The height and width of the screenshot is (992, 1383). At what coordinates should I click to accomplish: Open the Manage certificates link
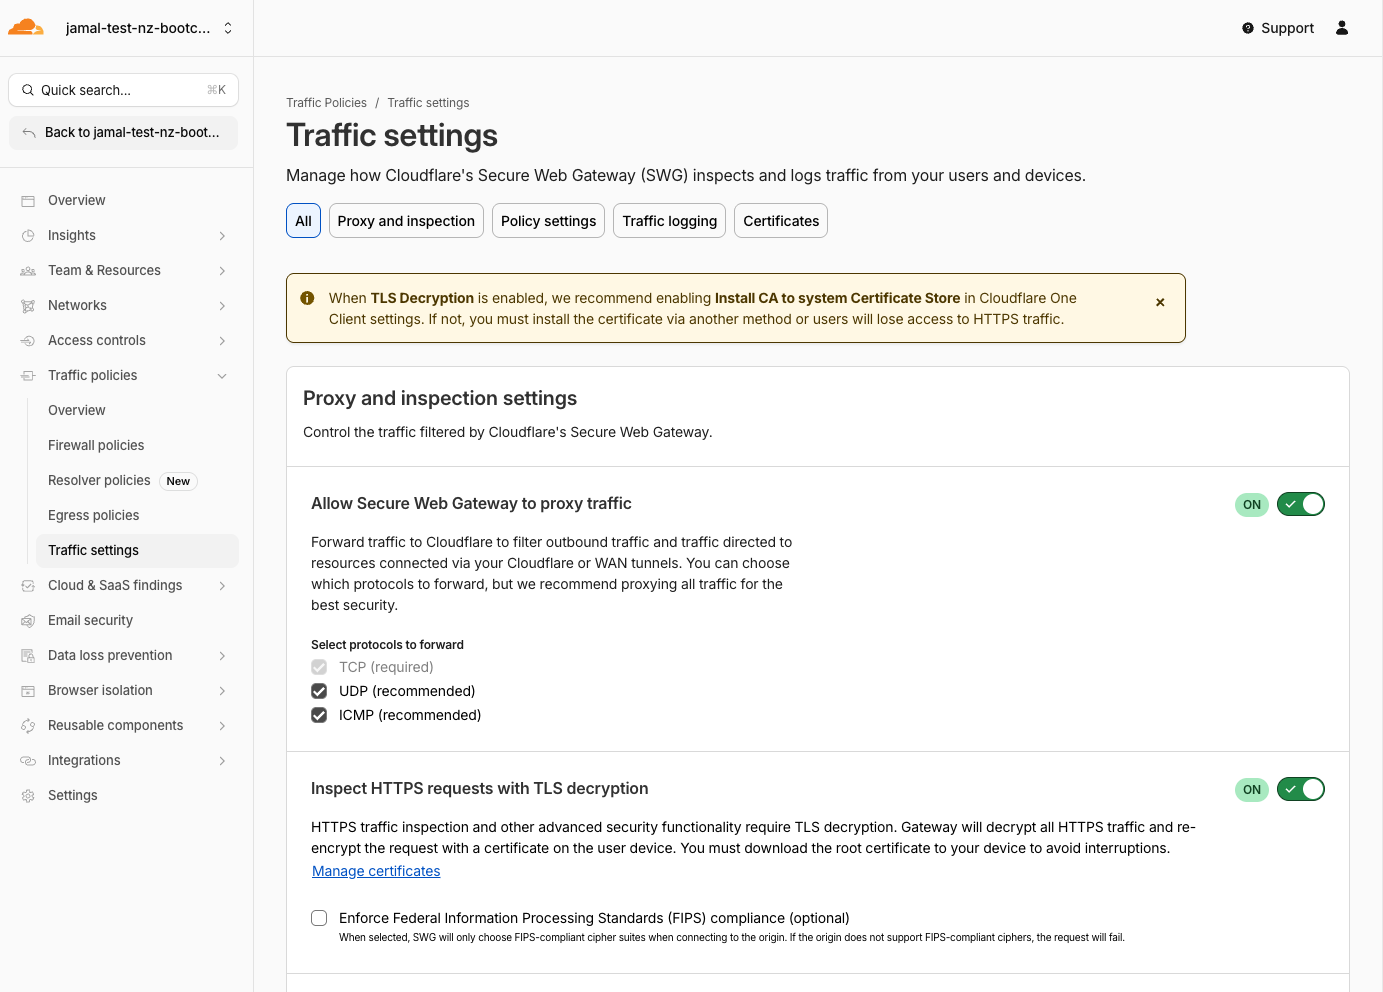pos(376,871)
